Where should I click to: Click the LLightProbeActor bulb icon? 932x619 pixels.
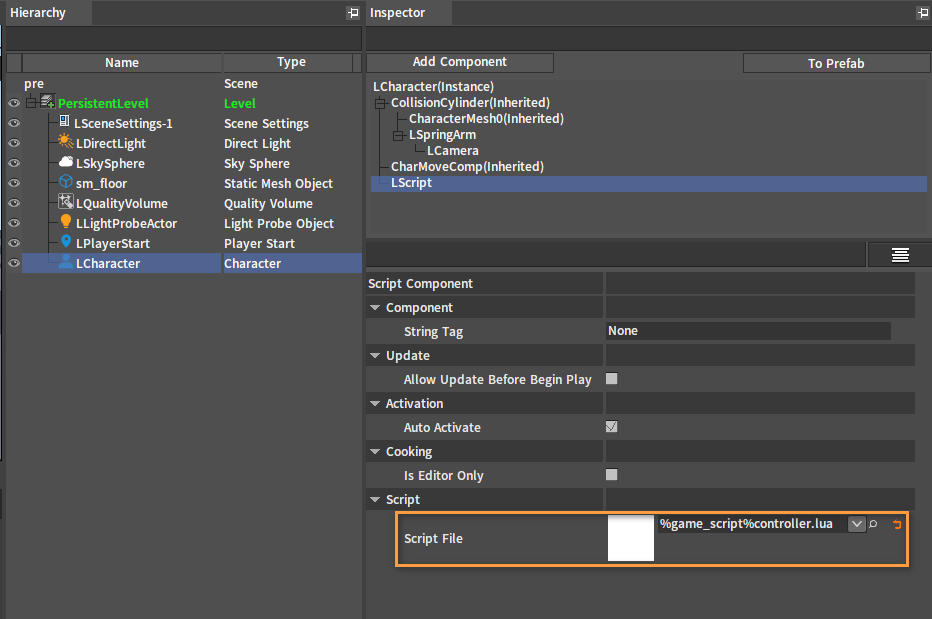(66, 222)
